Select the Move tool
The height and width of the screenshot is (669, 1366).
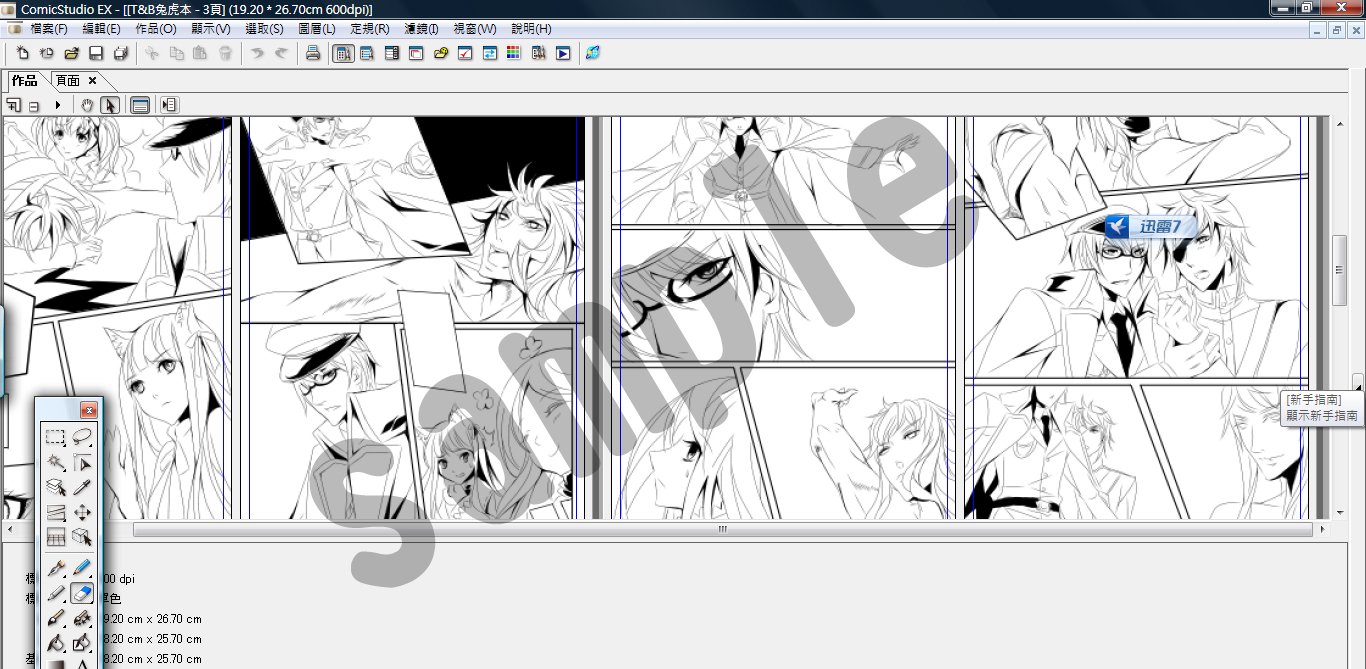pyautogui.click(x=82, y=513)
